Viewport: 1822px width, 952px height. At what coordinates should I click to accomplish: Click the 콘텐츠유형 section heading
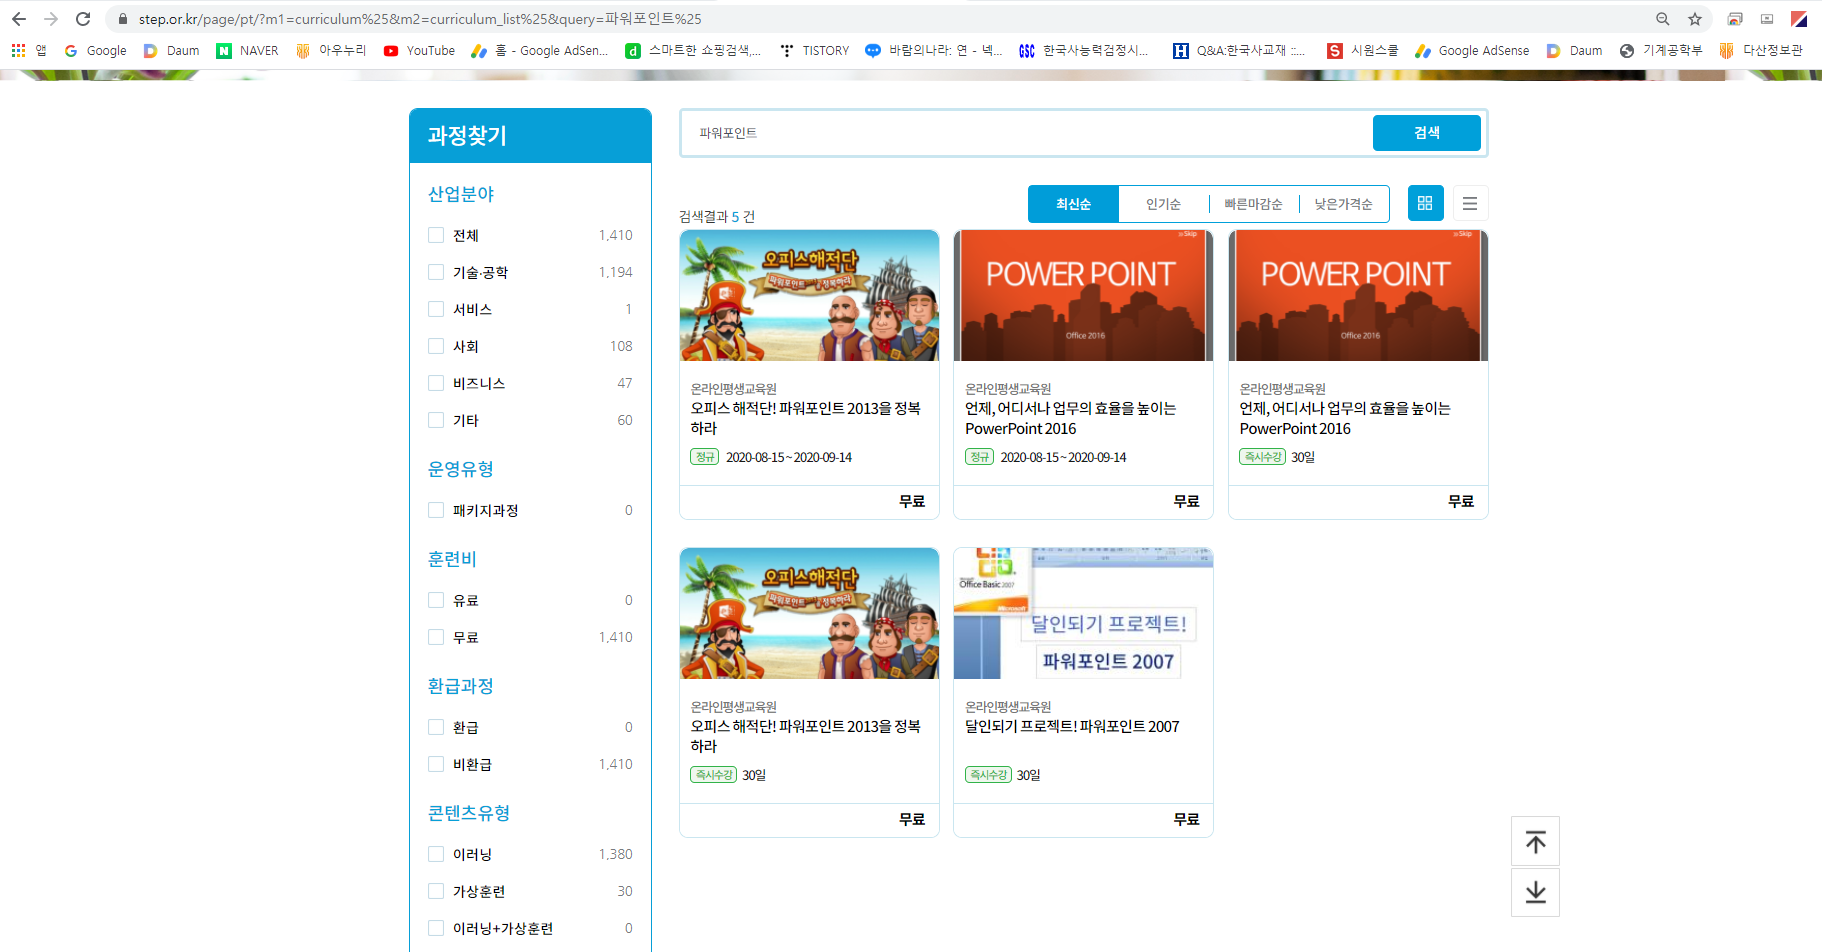coord(469,813)
